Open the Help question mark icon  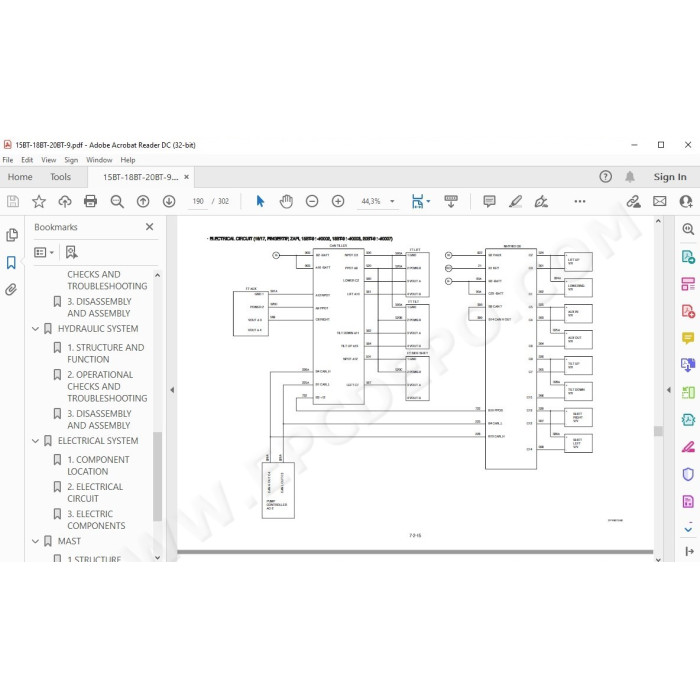pos(605,177)
